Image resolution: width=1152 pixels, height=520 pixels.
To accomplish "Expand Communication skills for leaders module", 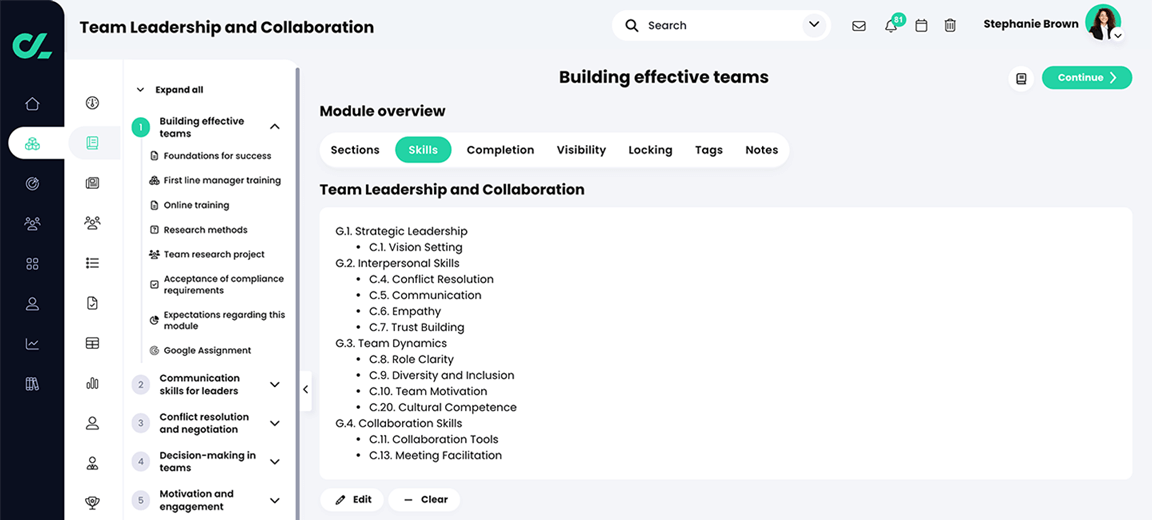I will 275,384.
